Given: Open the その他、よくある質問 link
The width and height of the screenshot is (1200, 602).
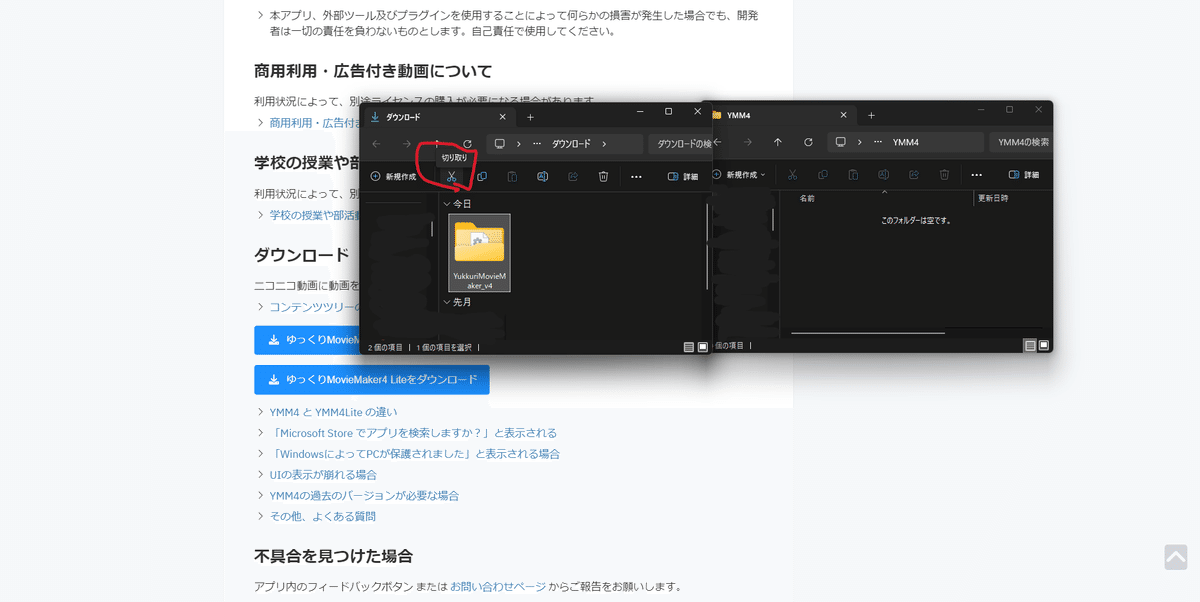Looking at the screenshot, I should tap(323, 517).
